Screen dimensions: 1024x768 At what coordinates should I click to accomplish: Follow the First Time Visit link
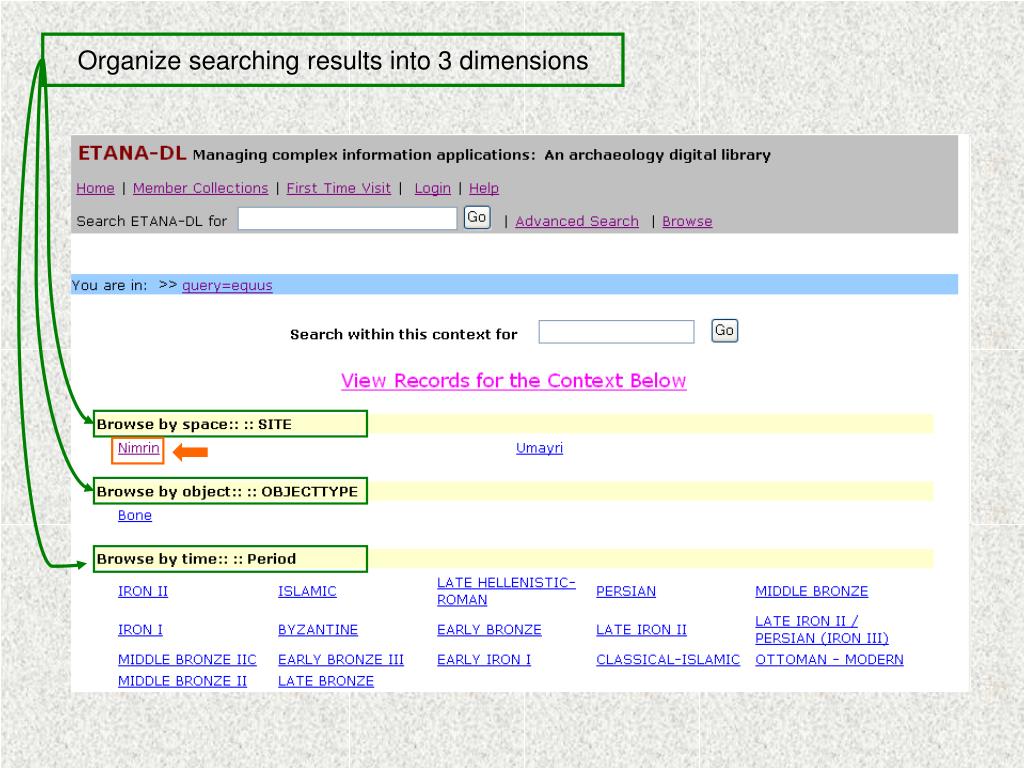pos(338,189)
